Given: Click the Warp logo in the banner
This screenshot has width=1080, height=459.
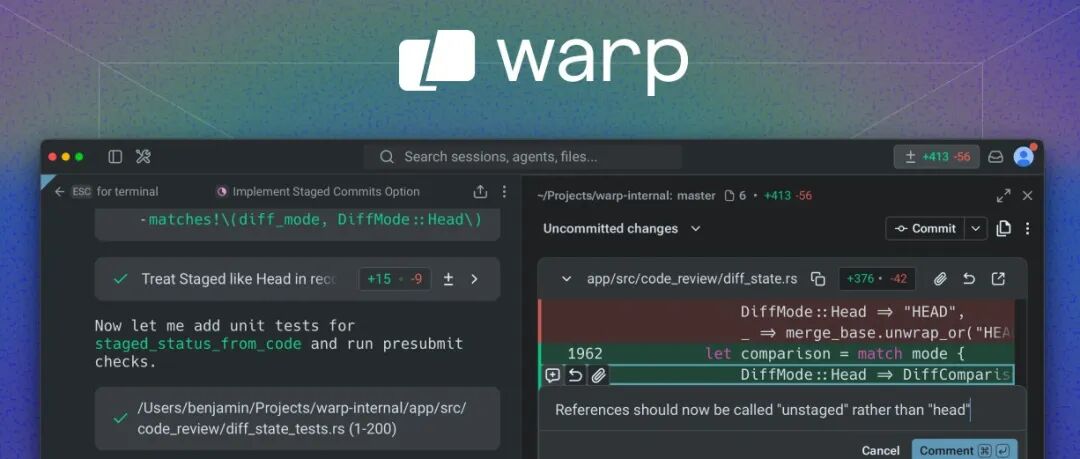Looking at the screenshot, I should [543, 61].
